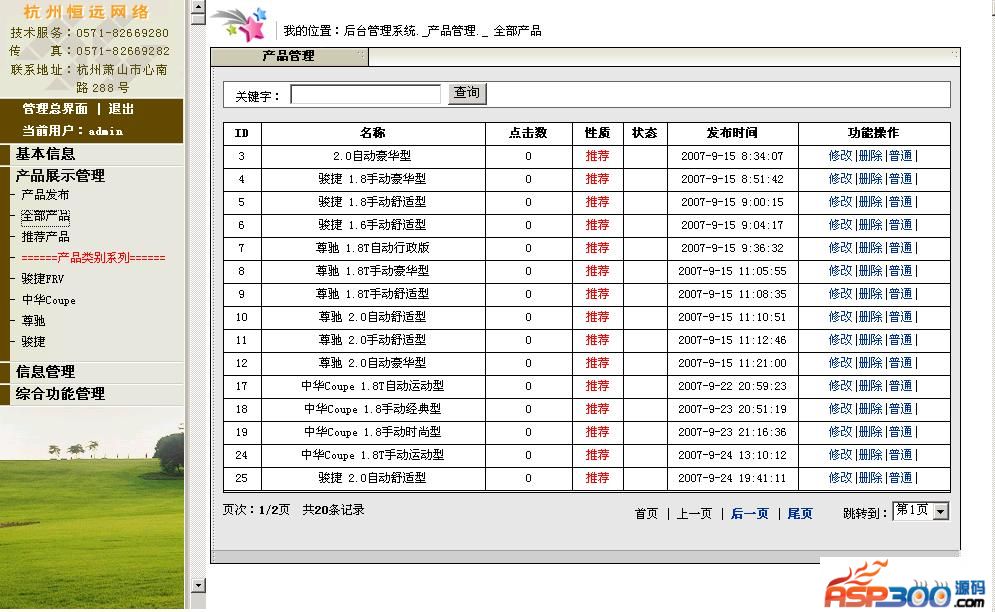995x612 pixels.
Task: Click 退出 to log out
Action: 121,109
